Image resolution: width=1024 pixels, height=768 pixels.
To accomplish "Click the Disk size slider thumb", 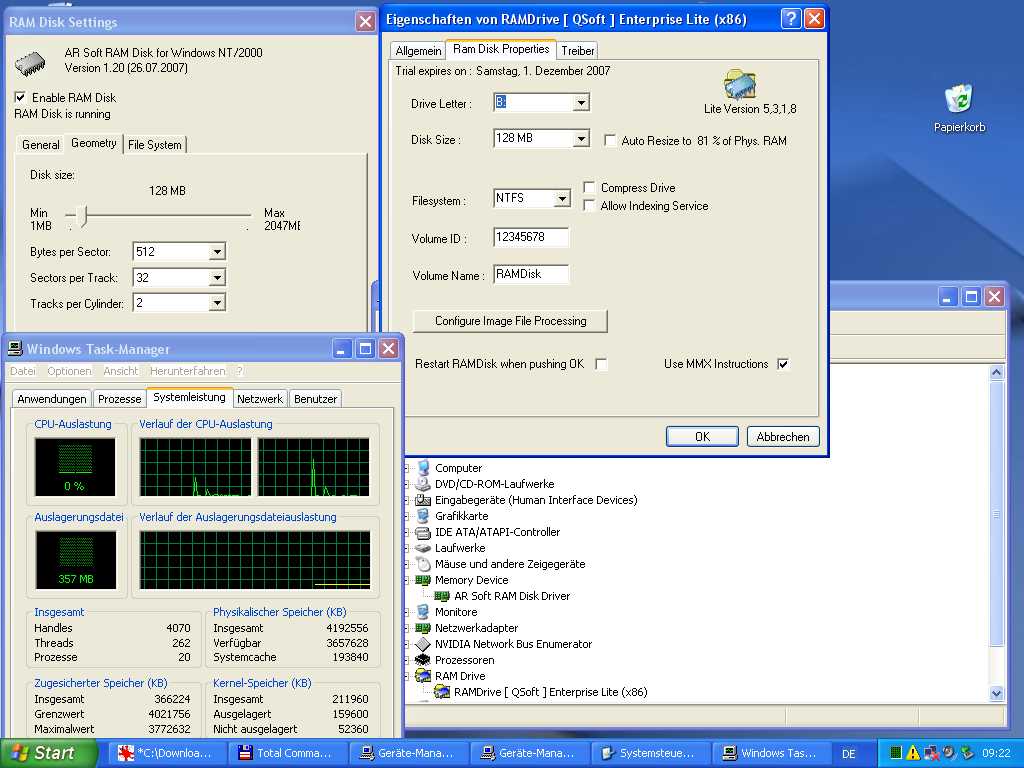I will 82,216.
